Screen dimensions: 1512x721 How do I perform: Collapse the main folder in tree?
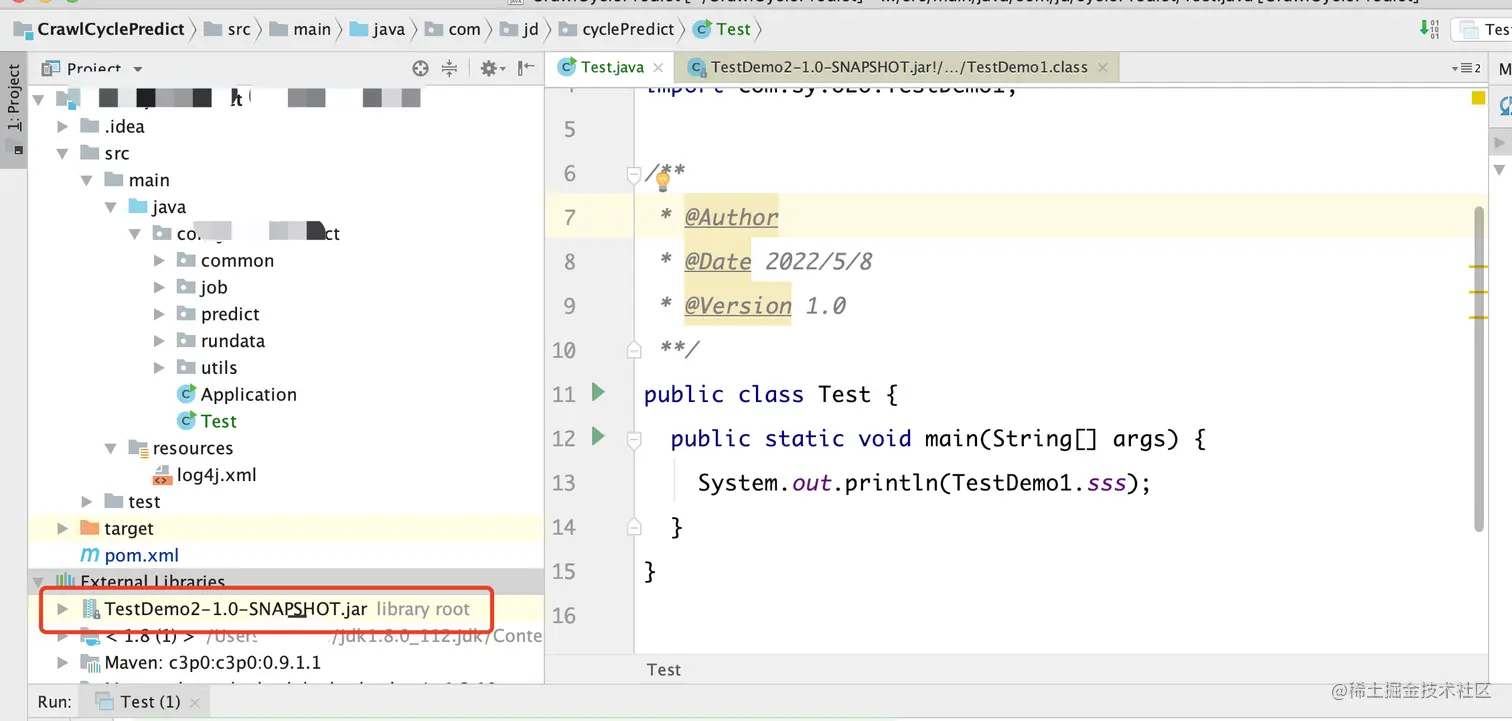pyautogui.click(x=87, y=180)
